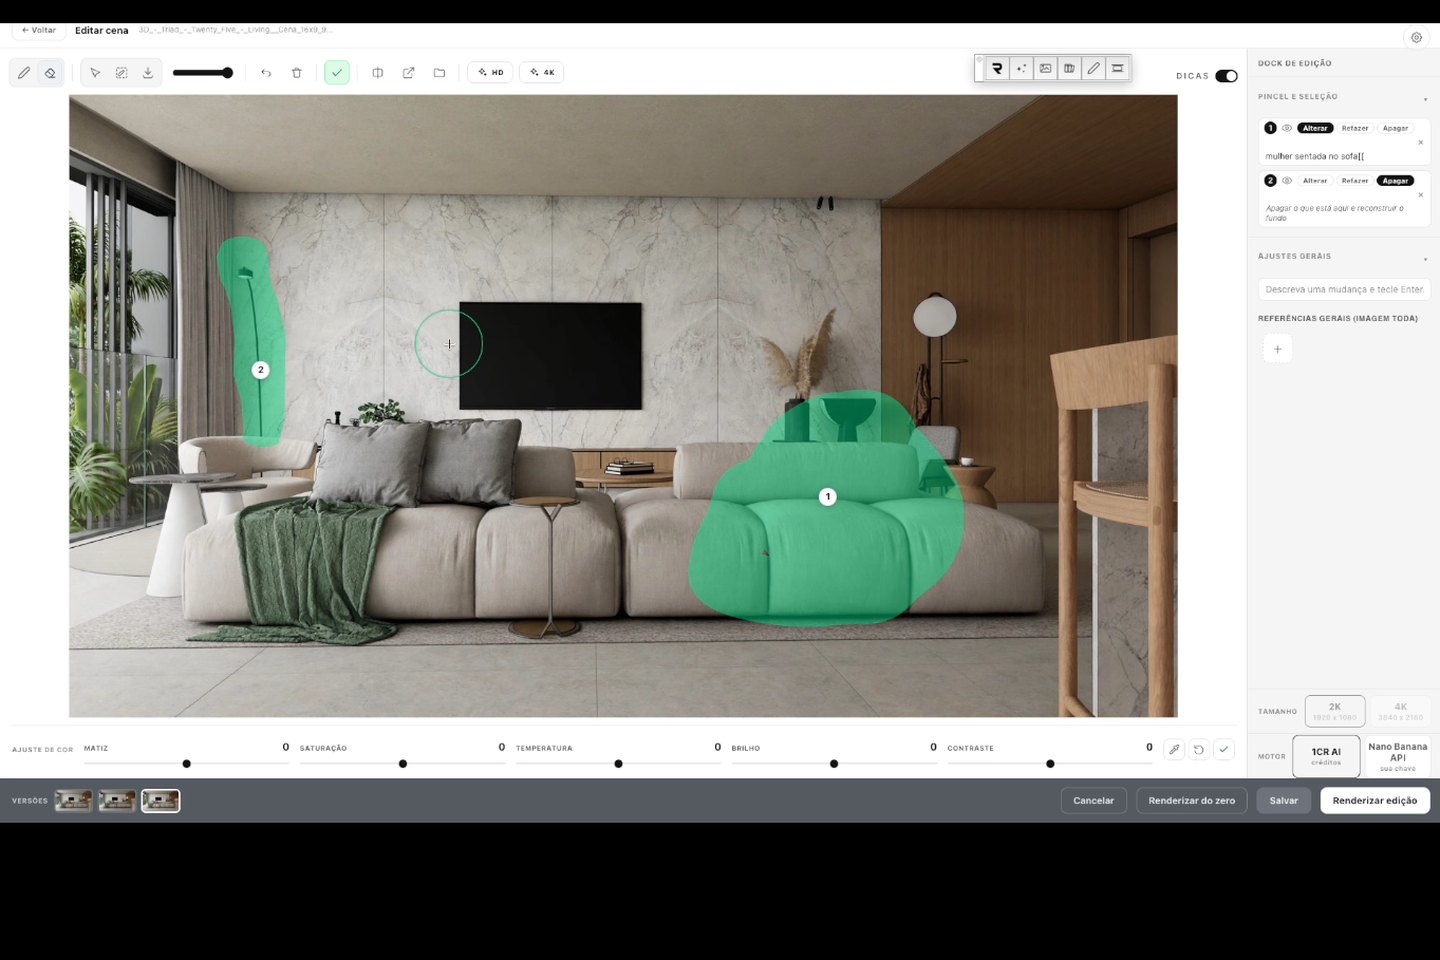
Task: Select the eraser tool
Action: [x=50, y=73]
